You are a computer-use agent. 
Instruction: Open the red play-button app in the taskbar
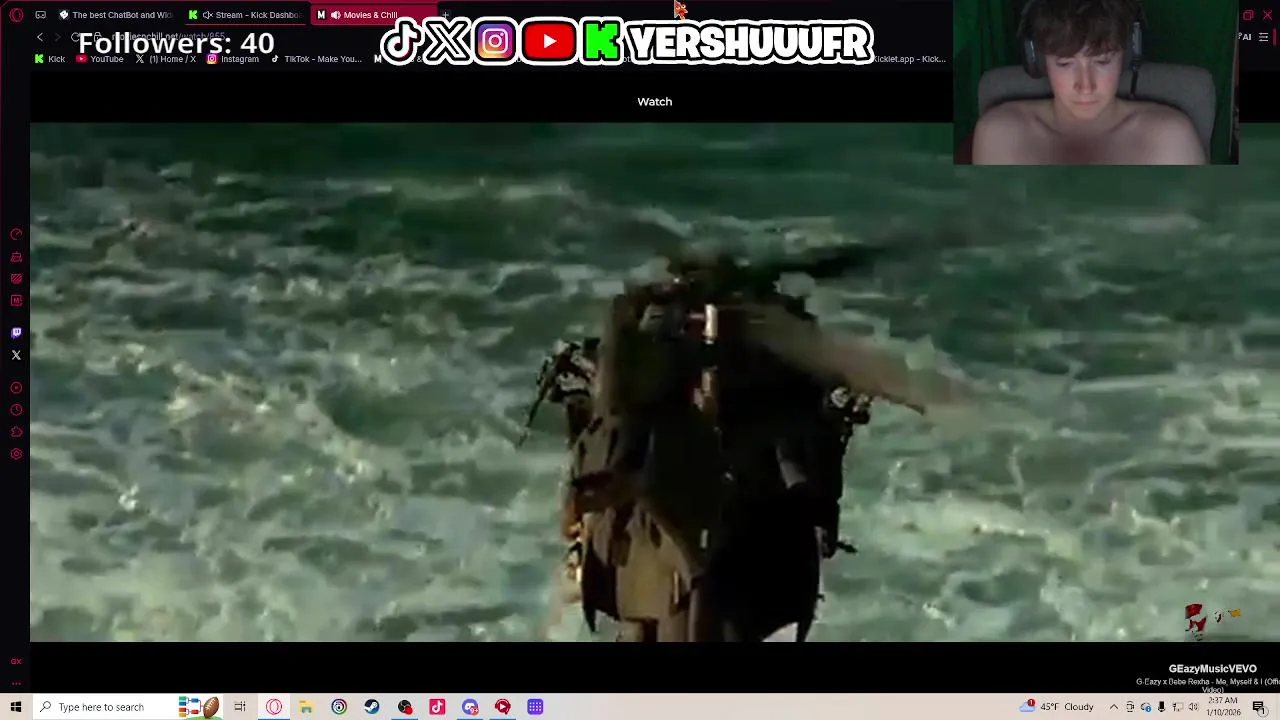pos(502,707)
